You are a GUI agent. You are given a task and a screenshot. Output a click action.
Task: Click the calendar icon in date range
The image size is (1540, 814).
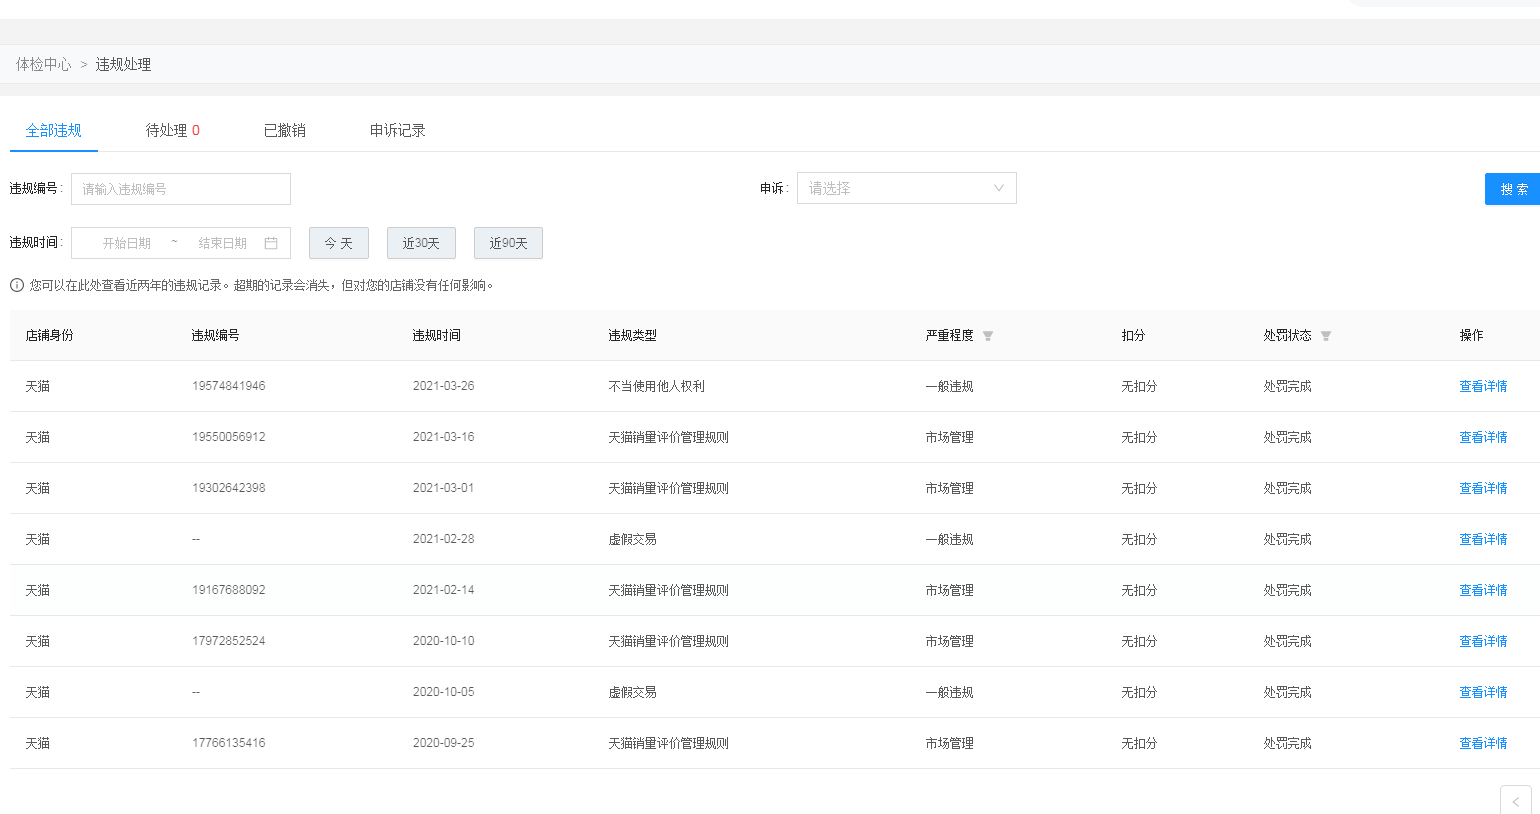point(271,243)
